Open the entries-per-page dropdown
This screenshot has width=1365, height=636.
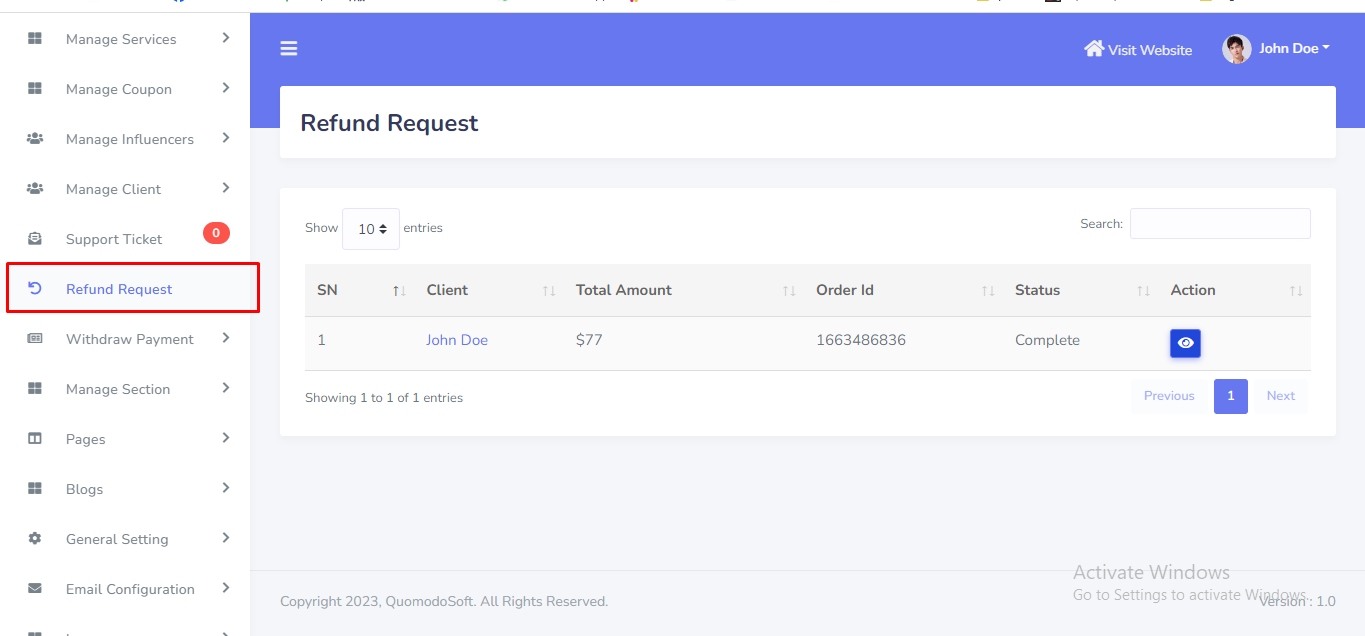371,229
